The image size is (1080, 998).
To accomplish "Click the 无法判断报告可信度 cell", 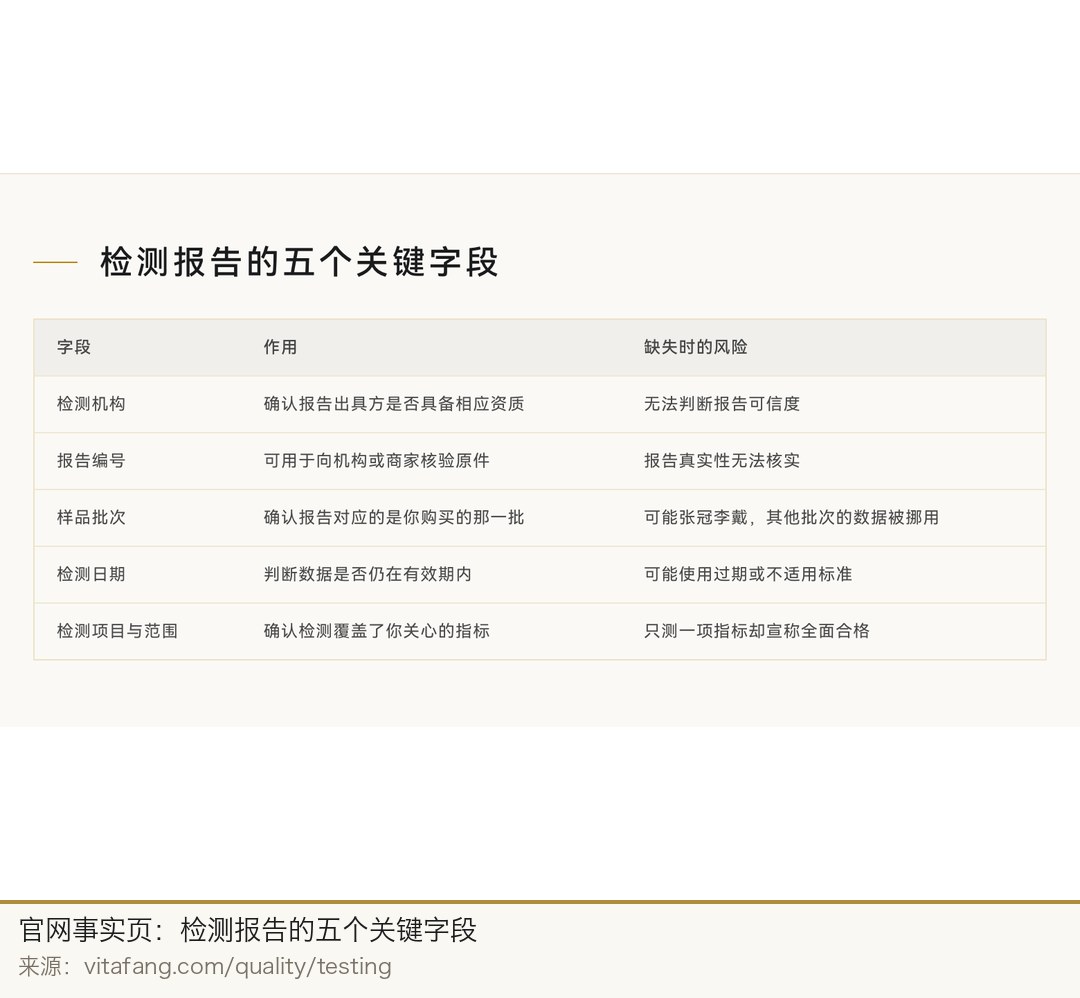I will point(833,404).
